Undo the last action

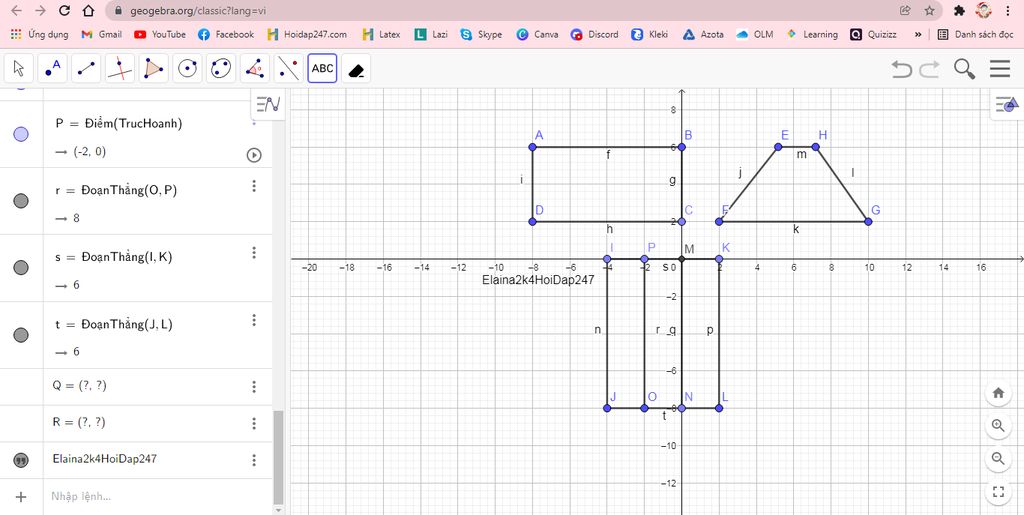point(902,68)
